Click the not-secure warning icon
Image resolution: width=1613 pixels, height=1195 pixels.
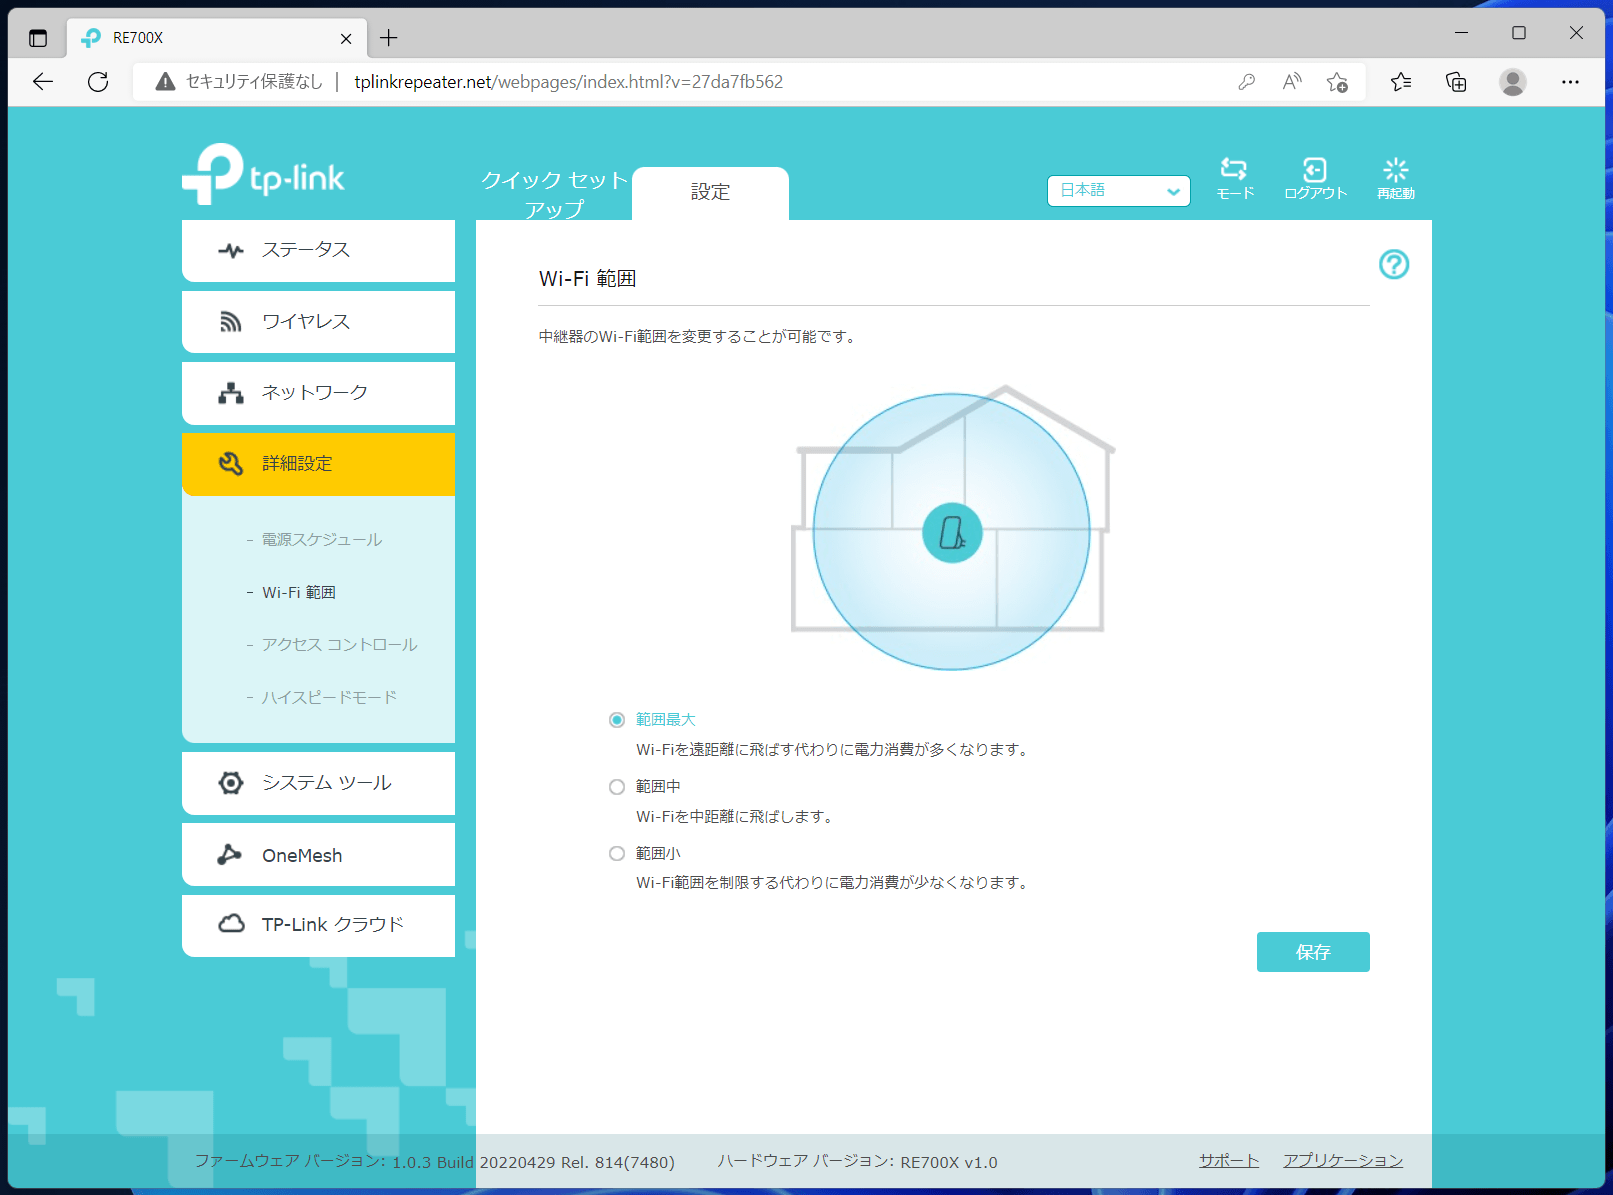[x=165, y=82]
